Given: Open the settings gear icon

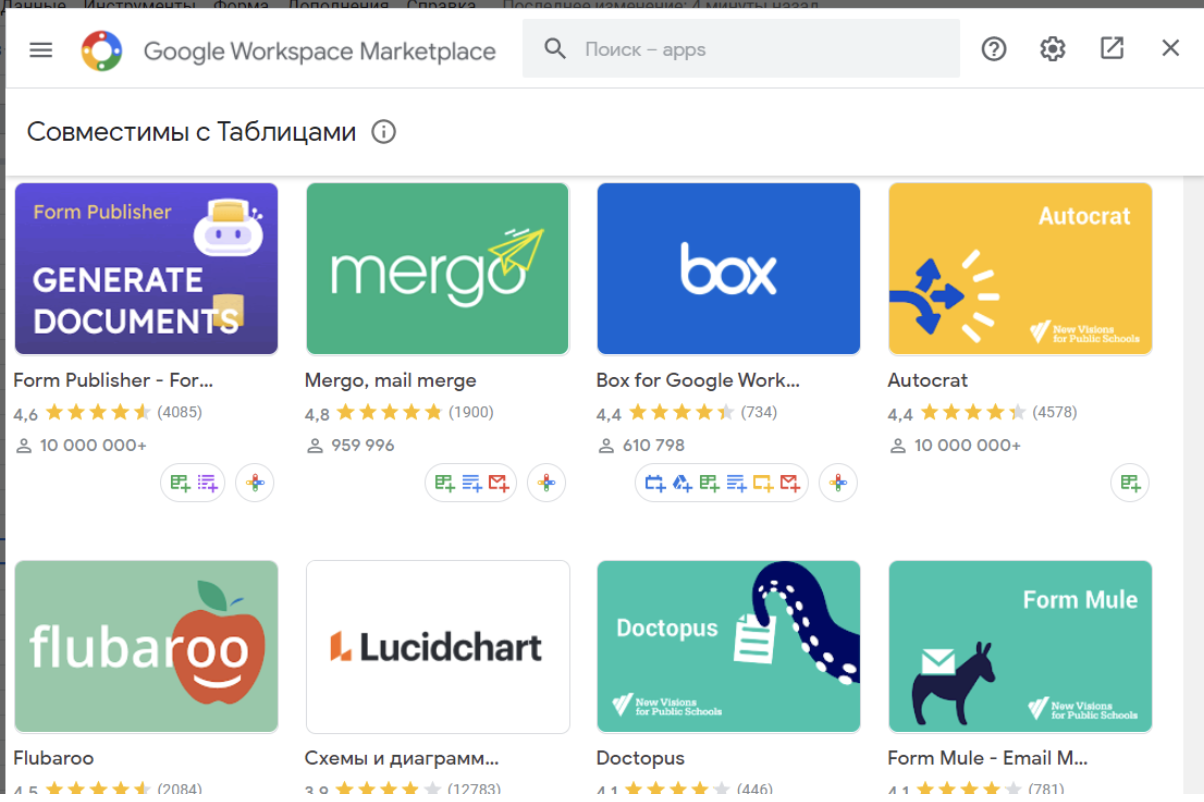Looking at the screenshot, I should (1053, 48).
